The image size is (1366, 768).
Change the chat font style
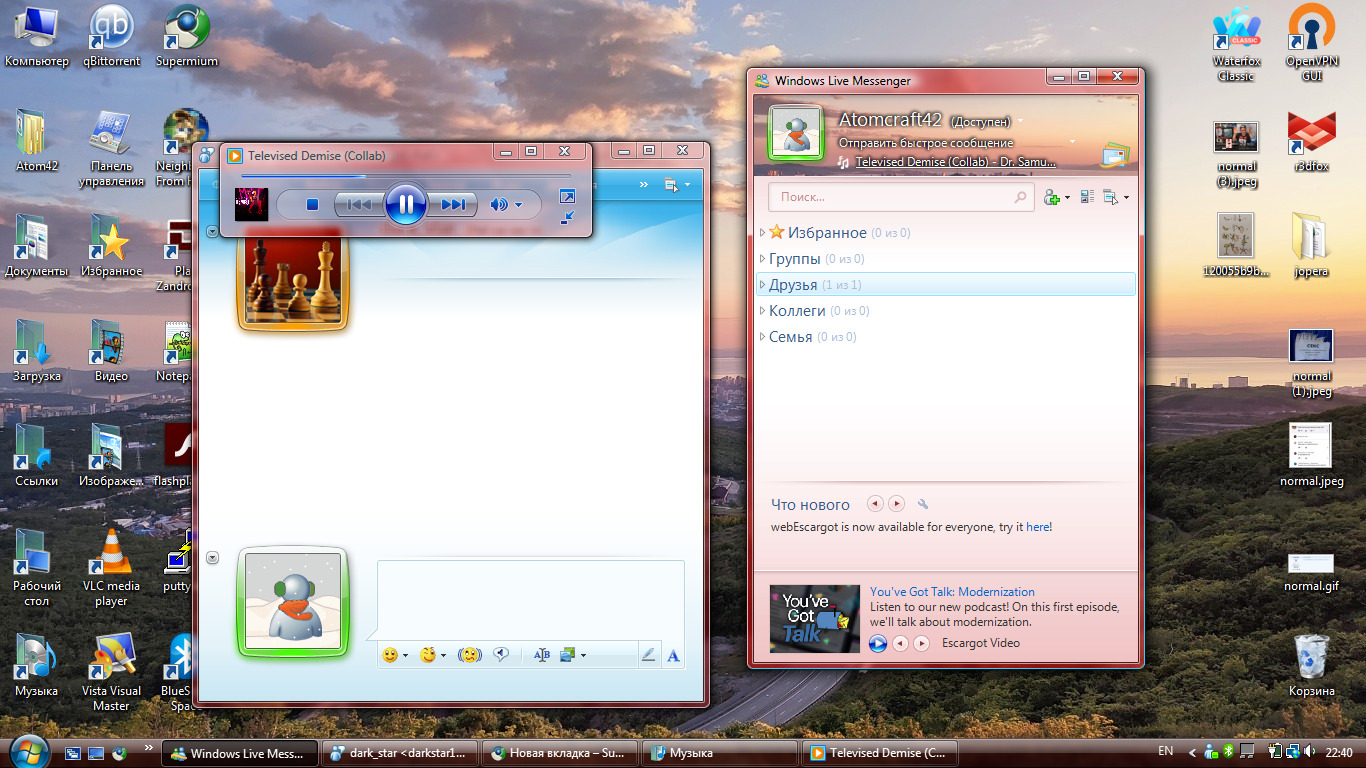point(542,655)
